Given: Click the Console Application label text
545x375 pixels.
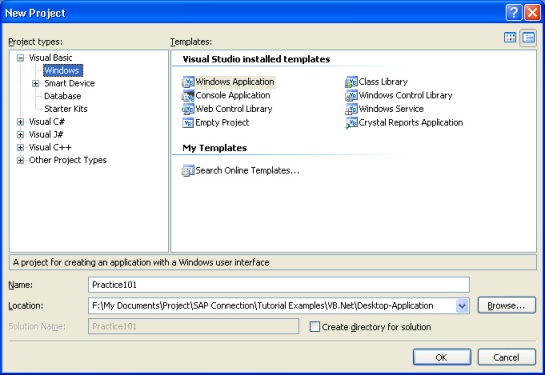Looking at the screenshot, I should pos(233,96).
